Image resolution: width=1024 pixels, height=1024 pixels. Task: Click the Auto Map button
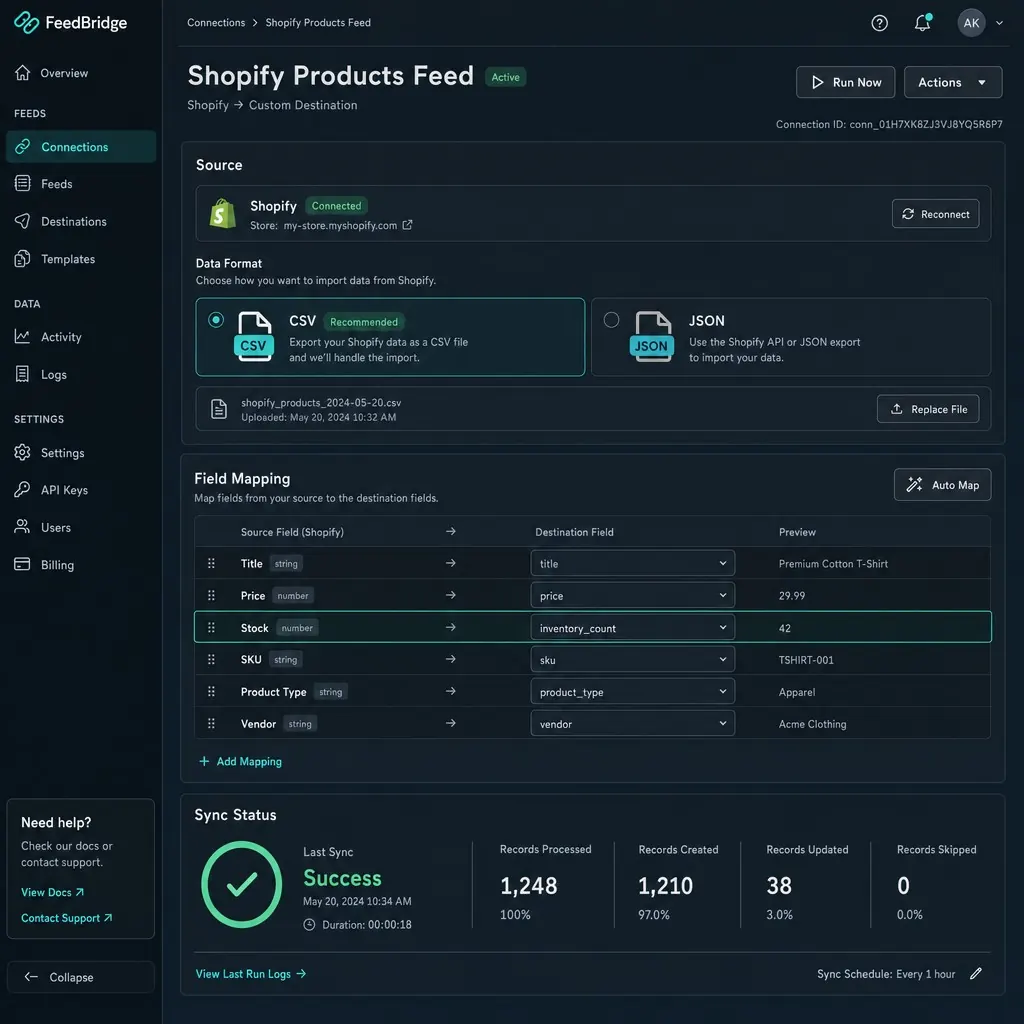[942, 485]
